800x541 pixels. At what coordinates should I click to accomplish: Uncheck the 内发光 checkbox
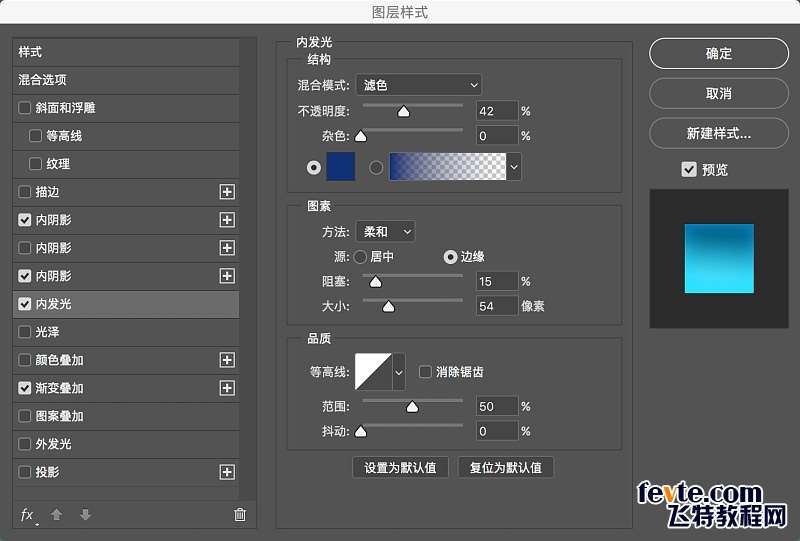24,304
